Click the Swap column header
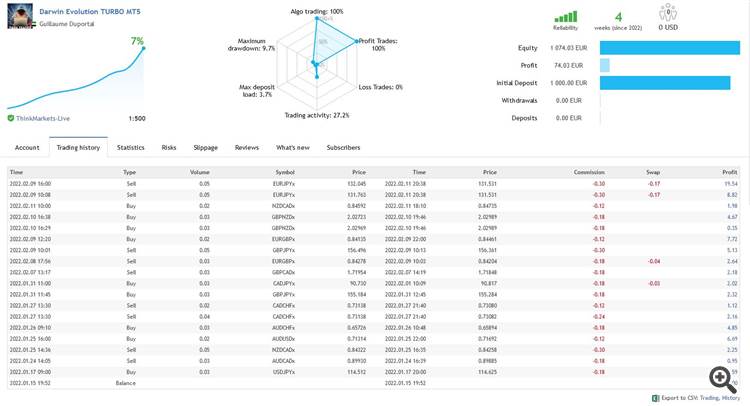 click(653, 172)
